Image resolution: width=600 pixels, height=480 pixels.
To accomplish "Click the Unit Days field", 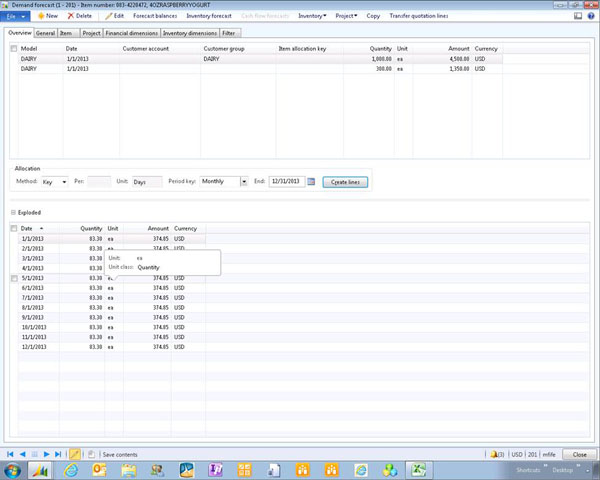I will 147,182.
